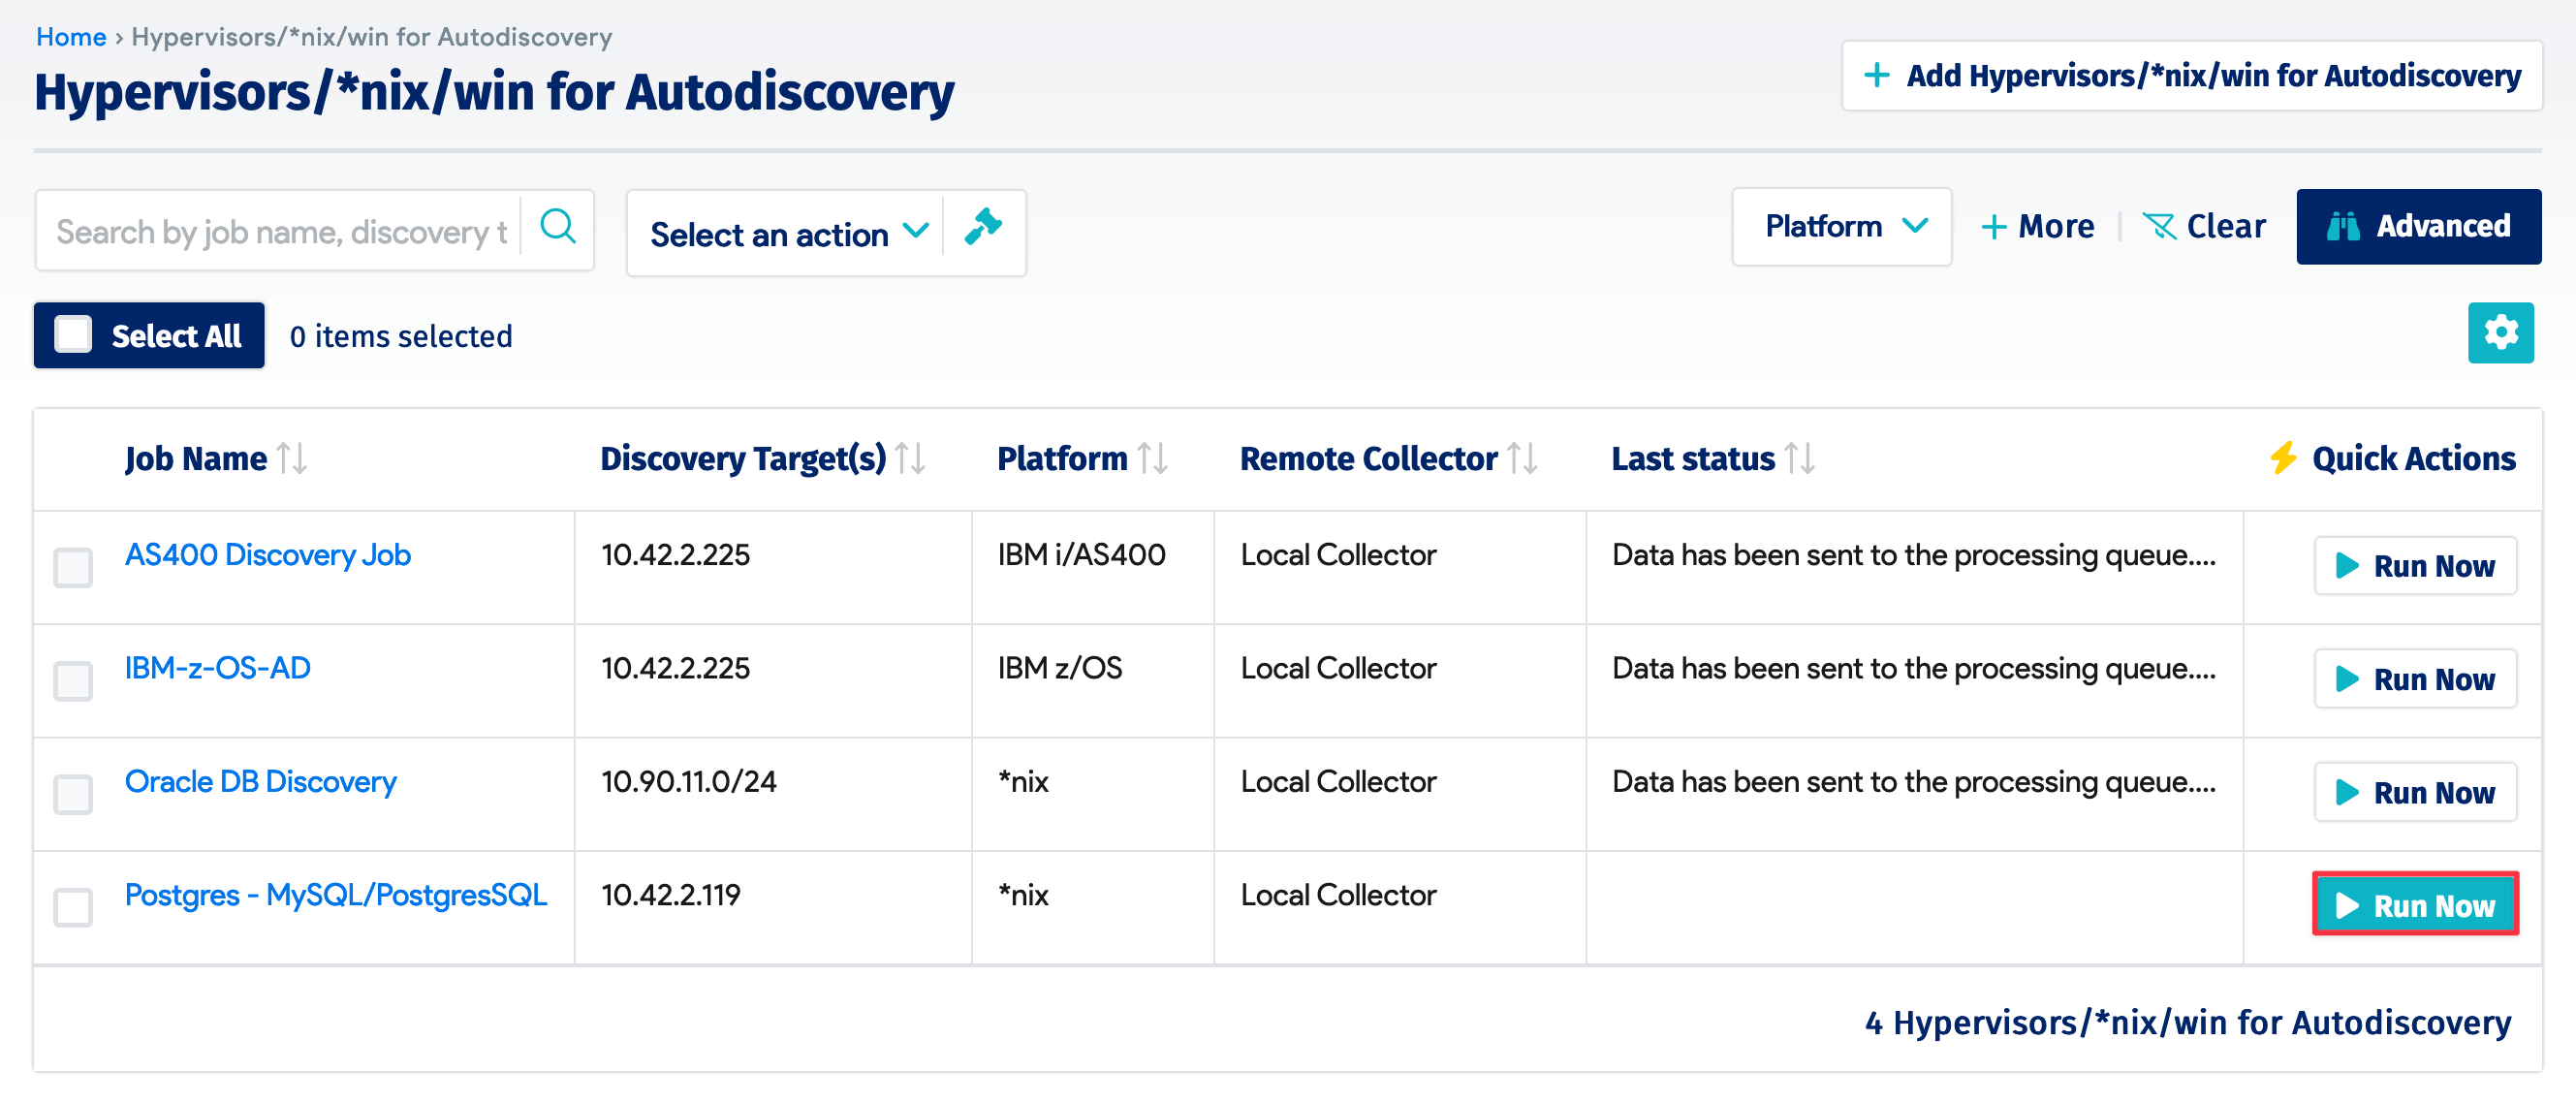
Task: Open the IBM-z-OS-AD job details
Action: pyautogui.click(x=217, y=668)
